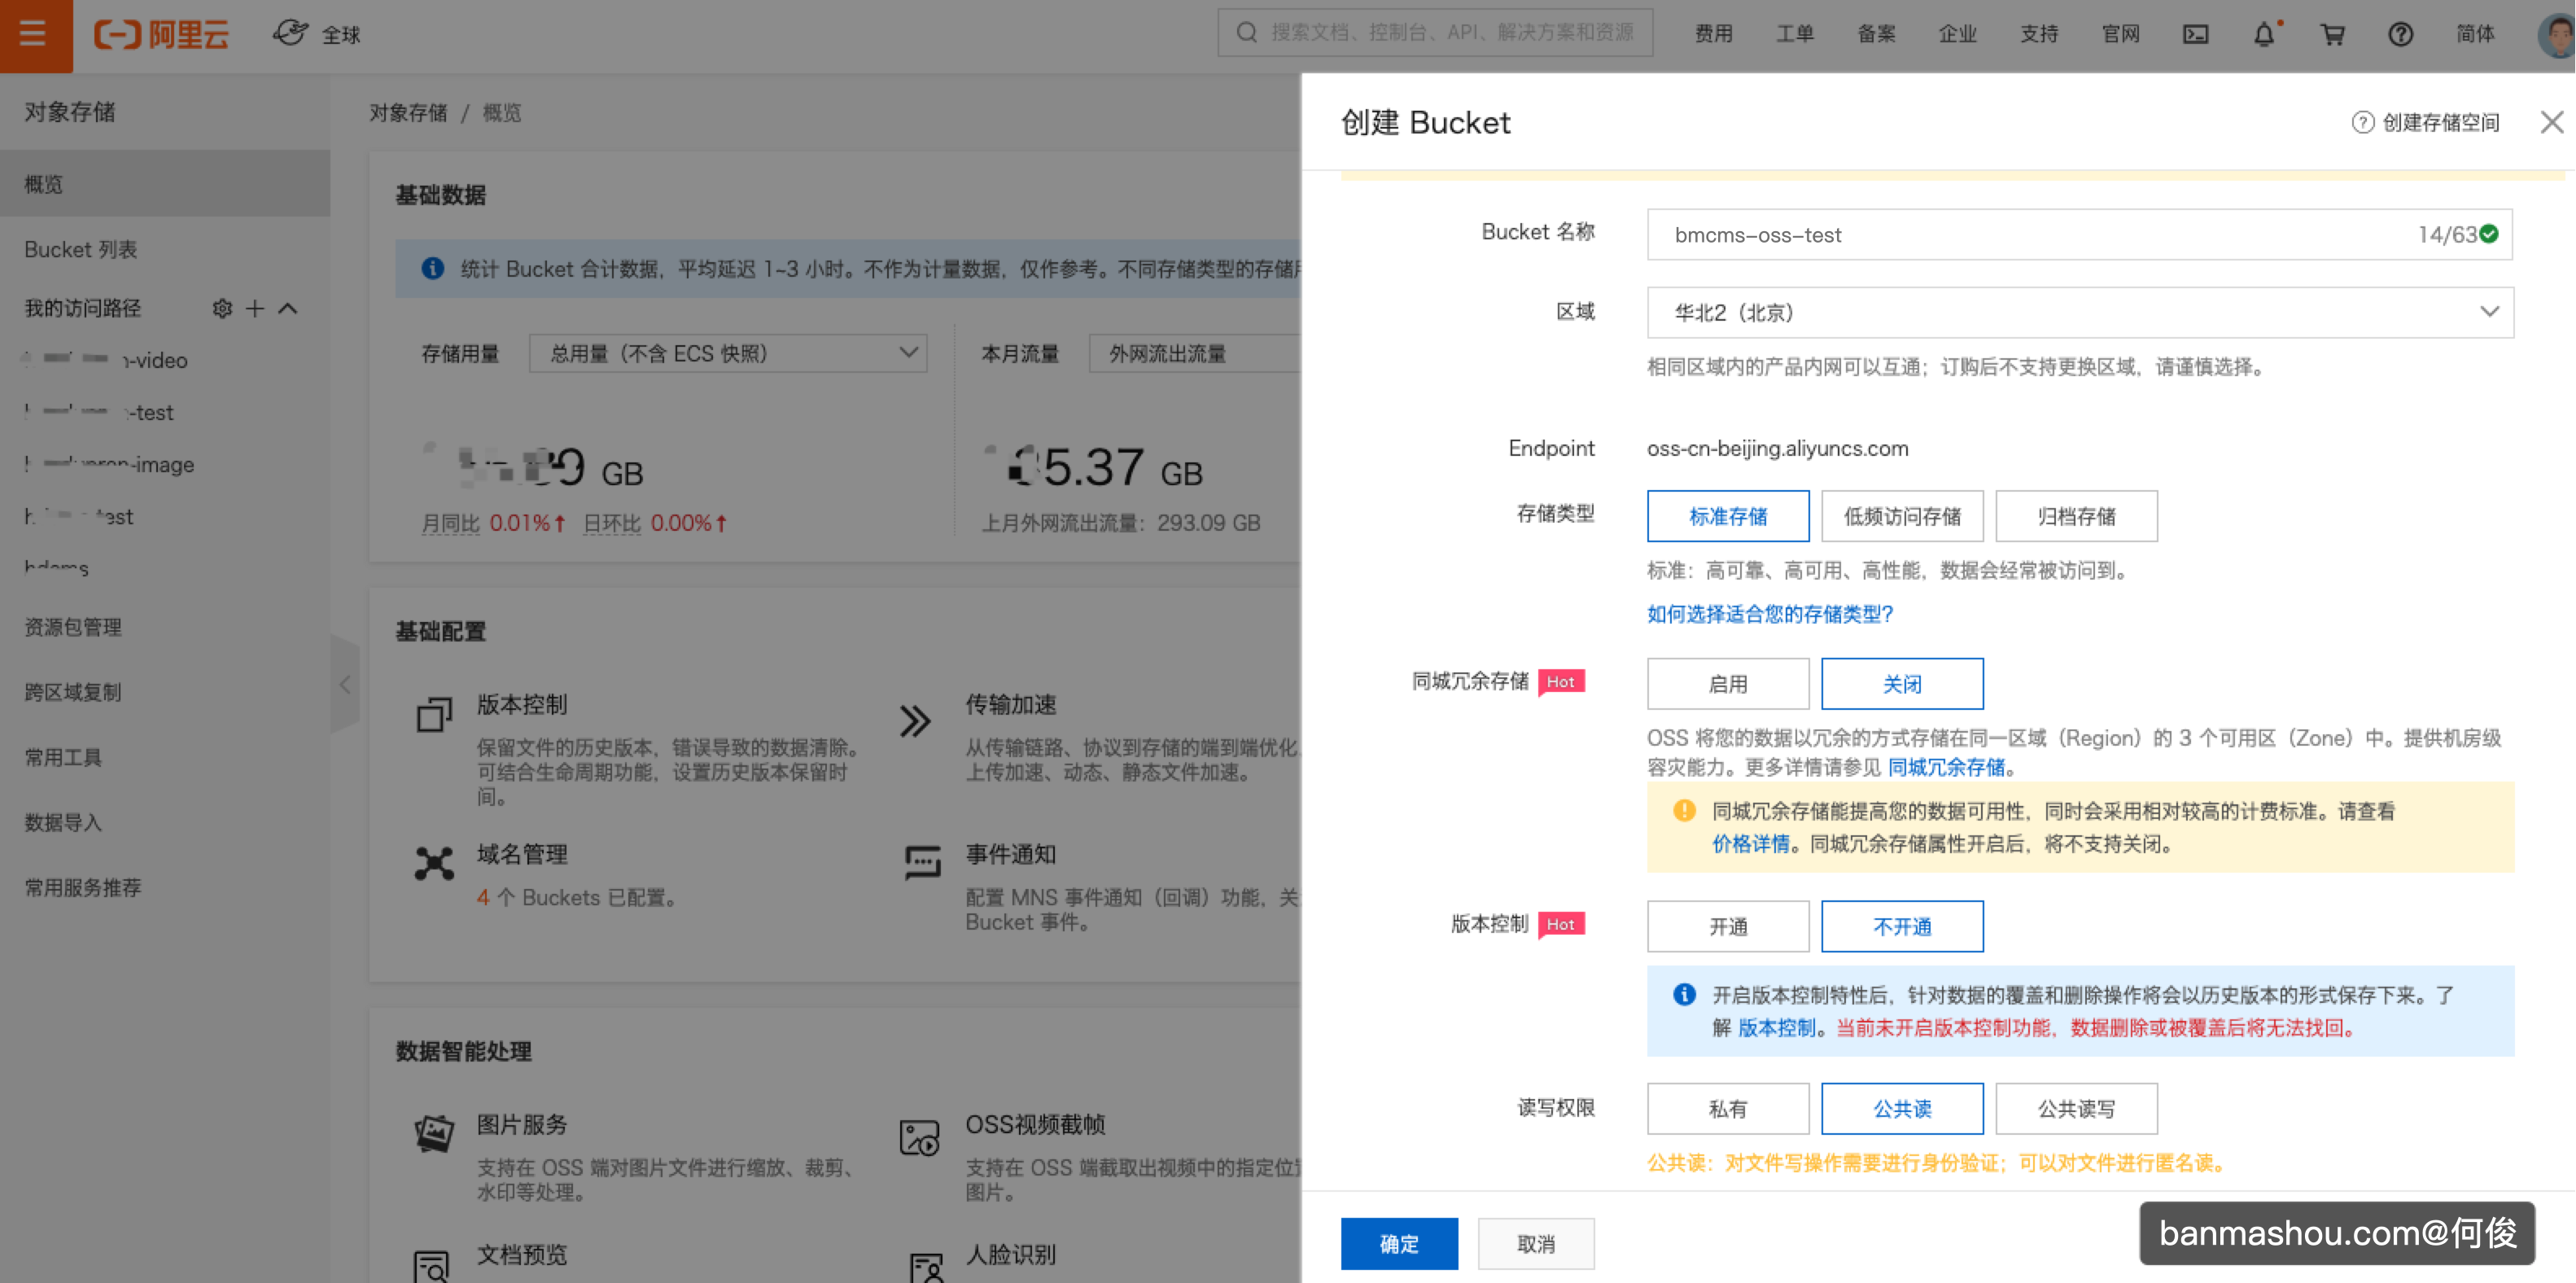Open 创建存储空间 help link
The image size is (2576, 1283).
pos(2425,122)
